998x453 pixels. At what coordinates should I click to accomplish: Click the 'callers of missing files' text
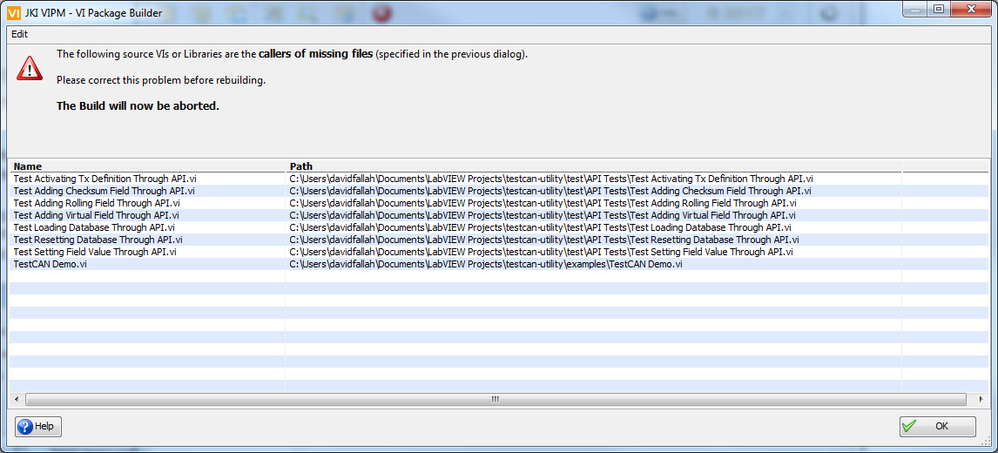(x=316, y=54)
